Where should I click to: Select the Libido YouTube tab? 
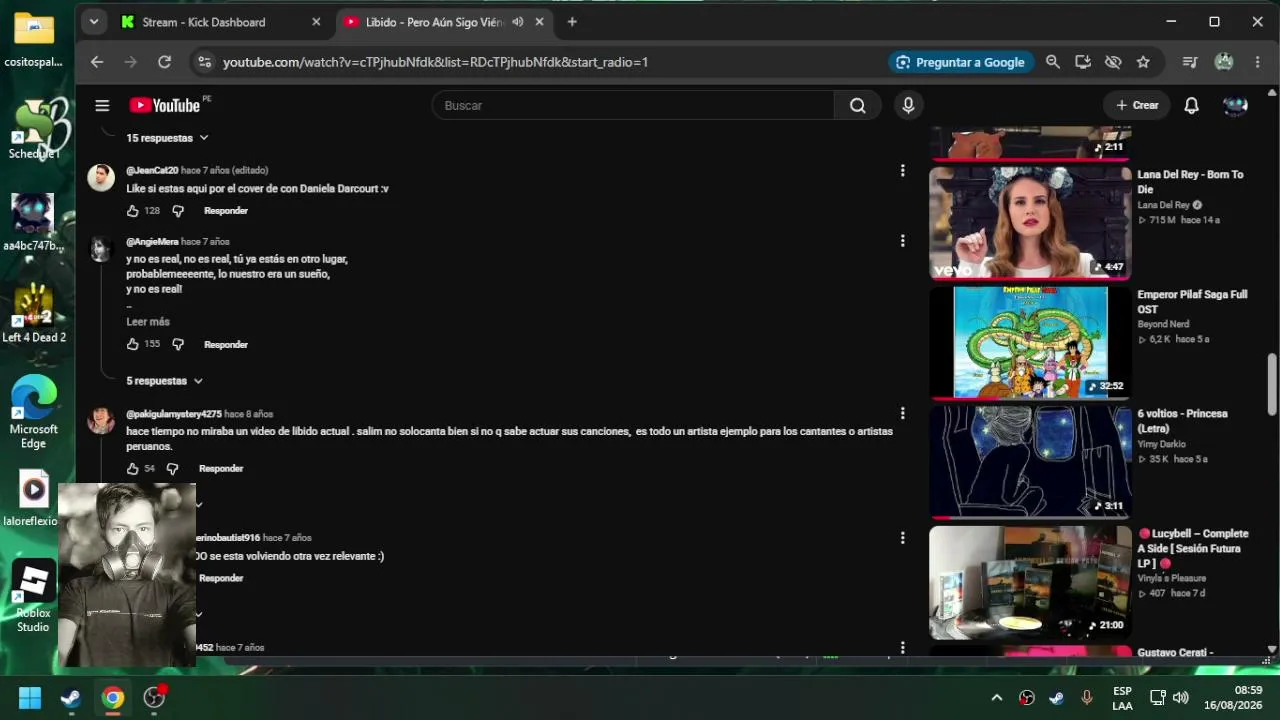[434, 22]
